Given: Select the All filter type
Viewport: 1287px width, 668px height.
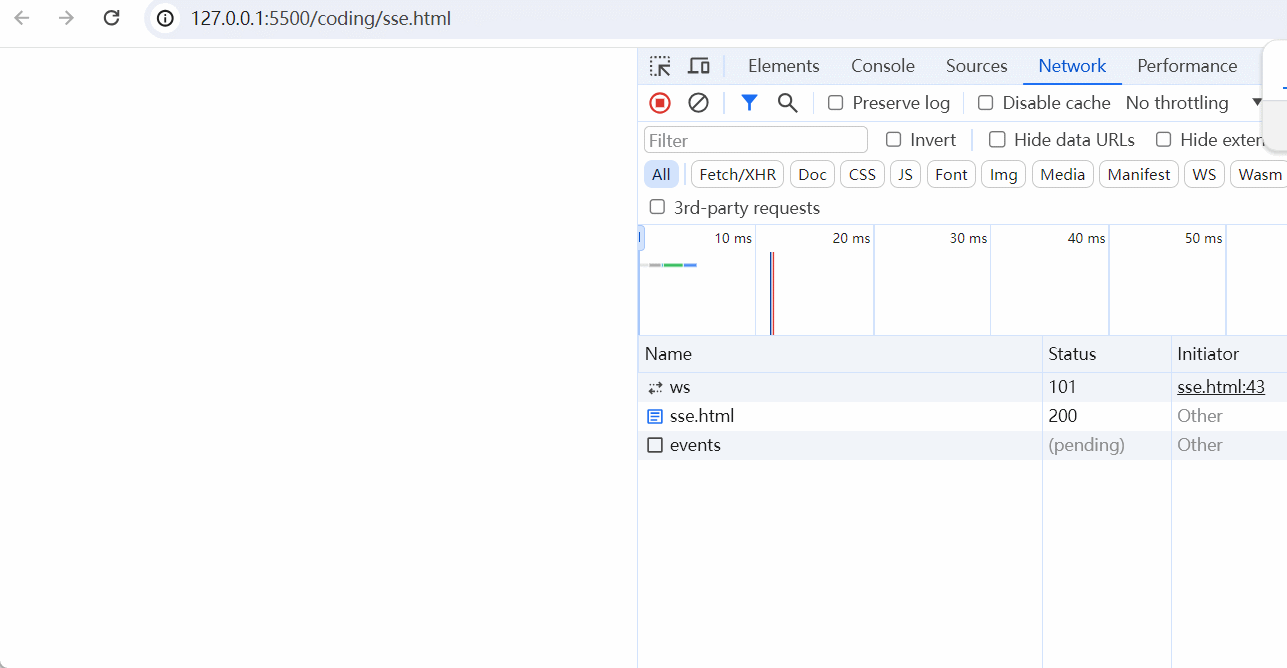Looking at the screenshot, I should (x=661, y=174).
